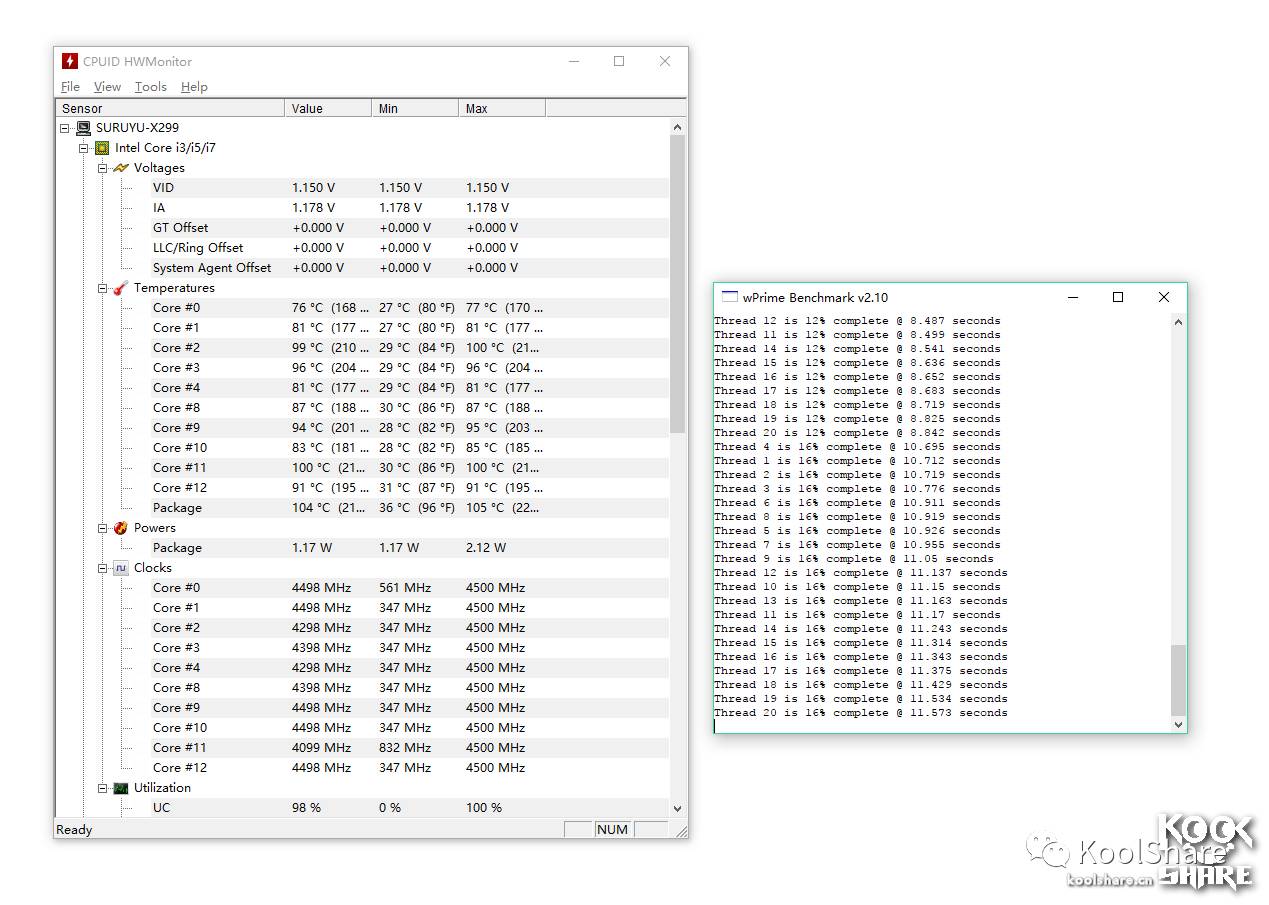
Task: Collapse the SURUYU-X299 tree node
Action: pos(65,128)
